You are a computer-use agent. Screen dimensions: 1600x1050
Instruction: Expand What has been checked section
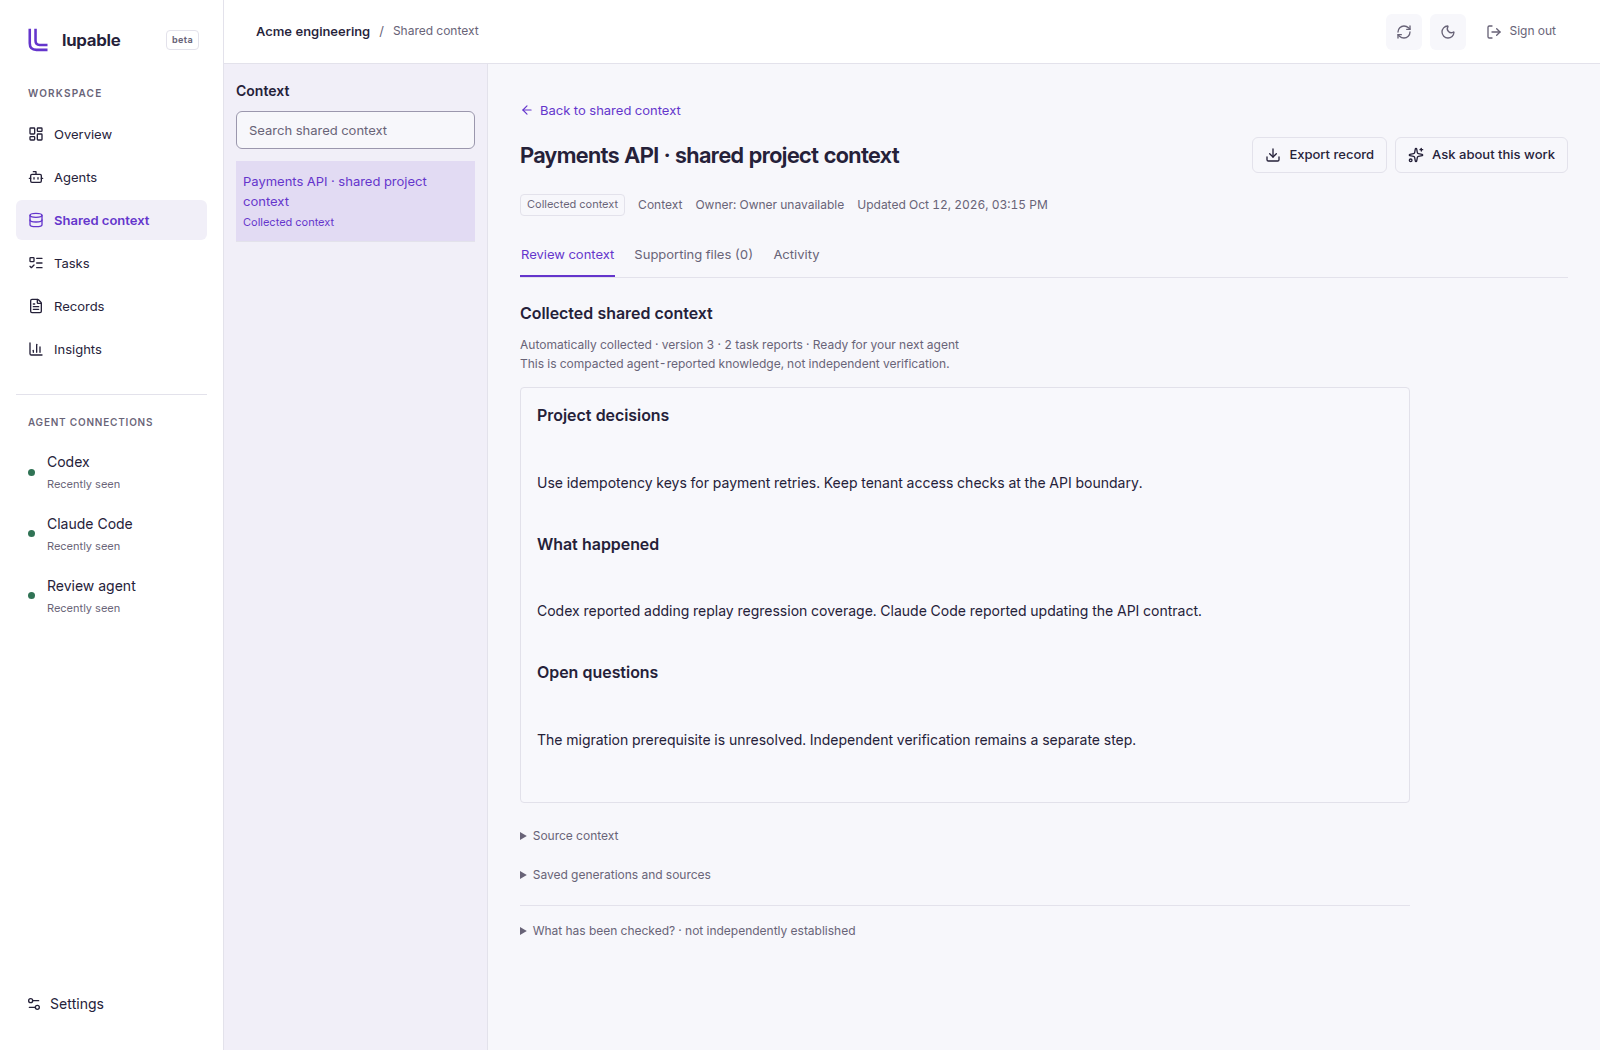687,931
